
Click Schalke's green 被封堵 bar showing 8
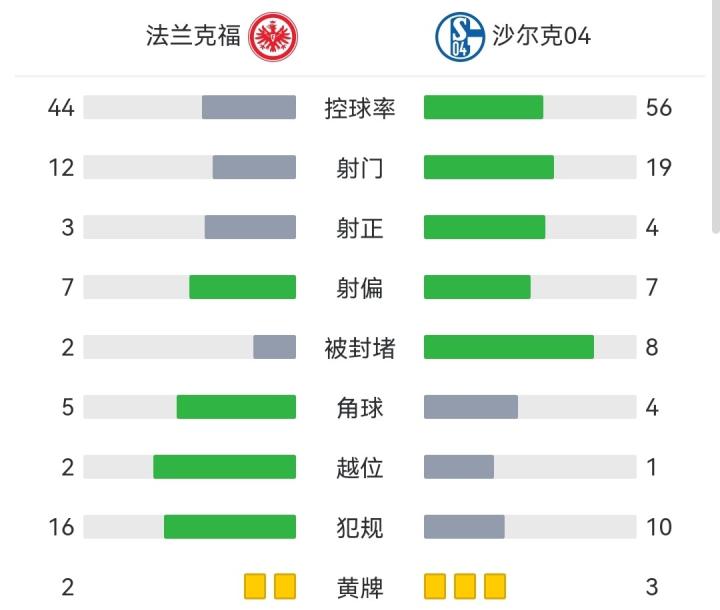[508, 347]
